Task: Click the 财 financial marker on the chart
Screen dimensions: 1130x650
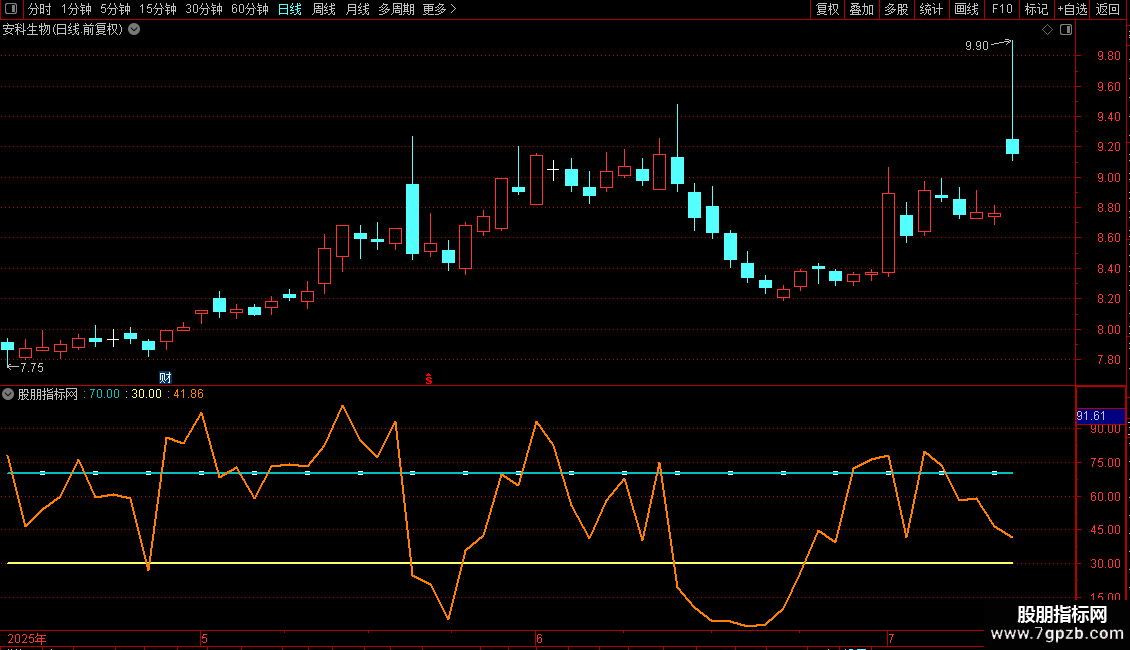Action: (165, 378)
